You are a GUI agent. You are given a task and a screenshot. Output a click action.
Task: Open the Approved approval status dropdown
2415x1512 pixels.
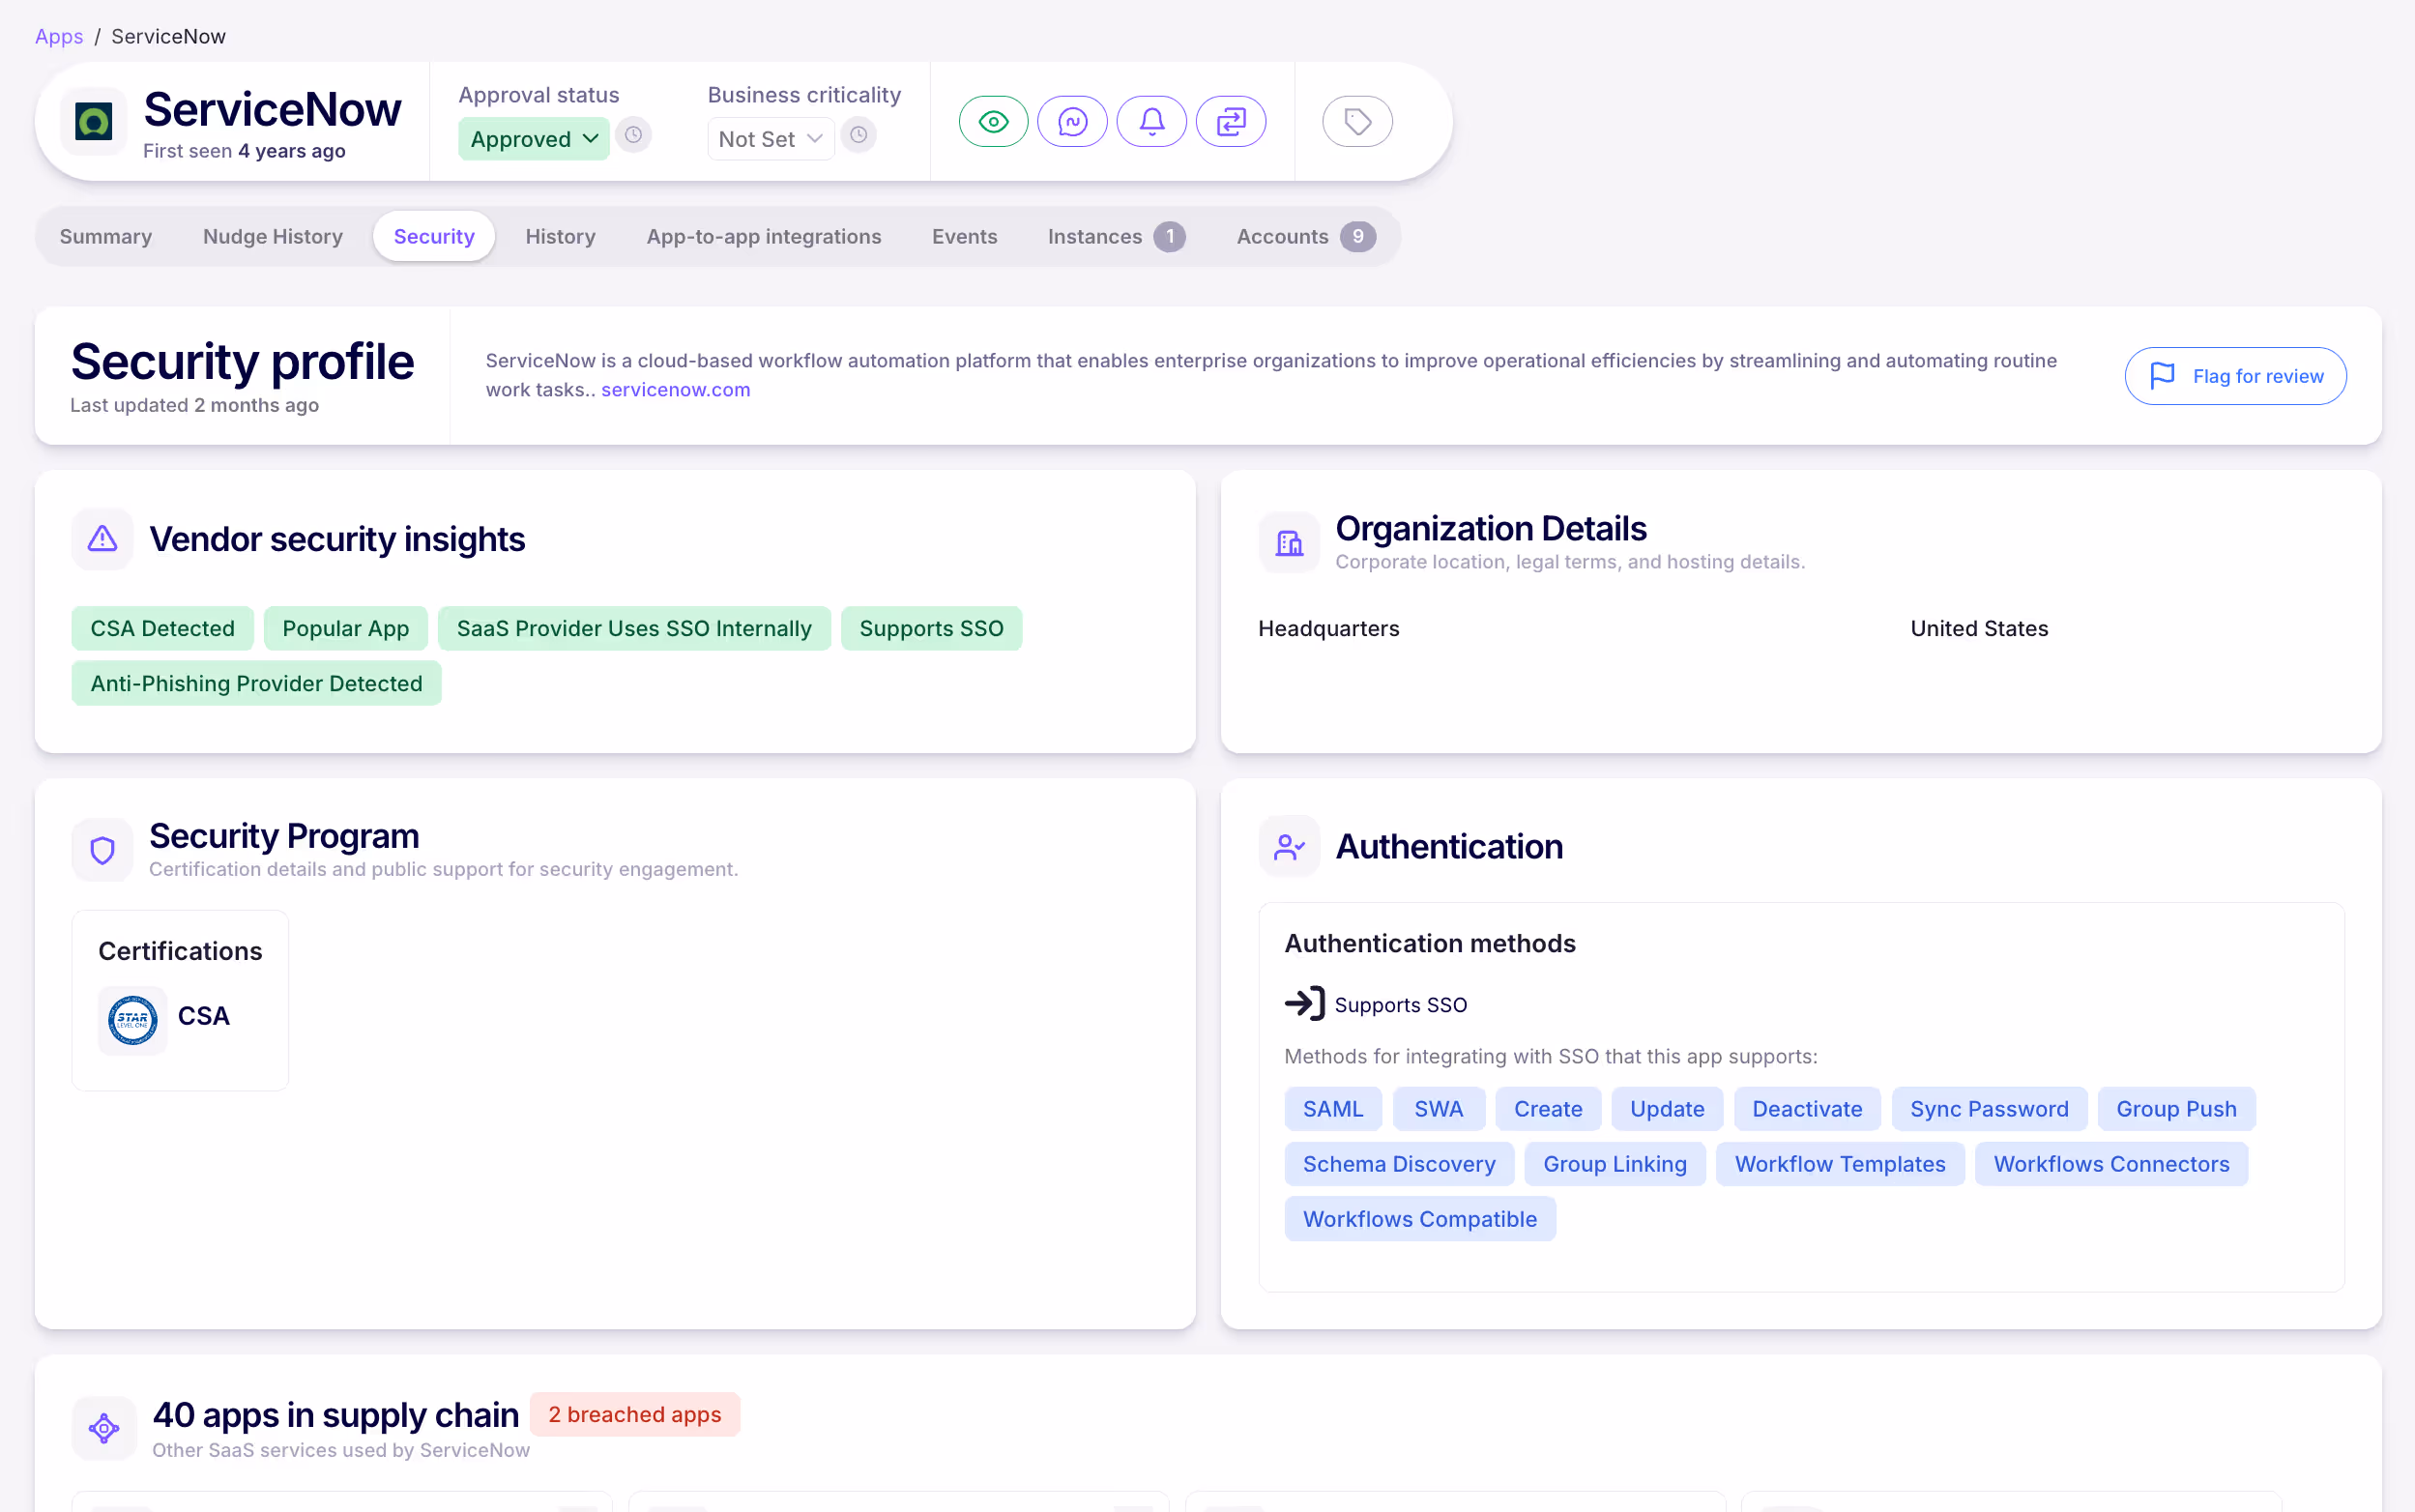point(533,139)
